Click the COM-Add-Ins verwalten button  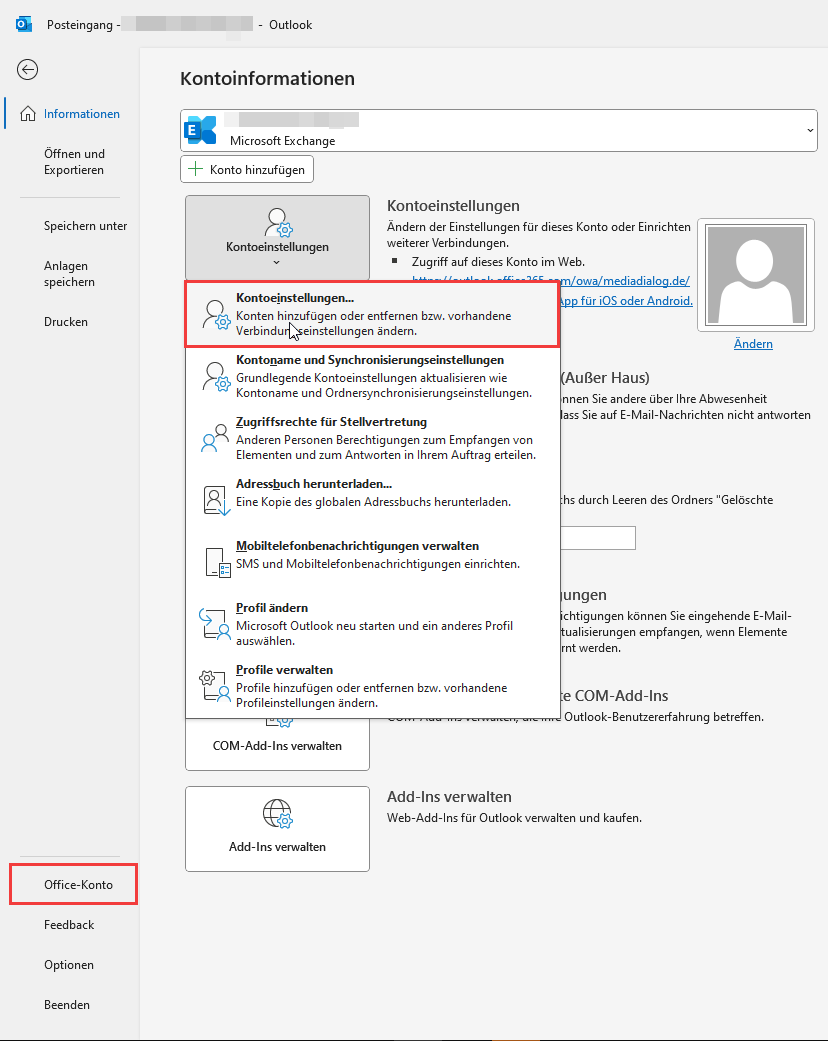click(277, 746)
